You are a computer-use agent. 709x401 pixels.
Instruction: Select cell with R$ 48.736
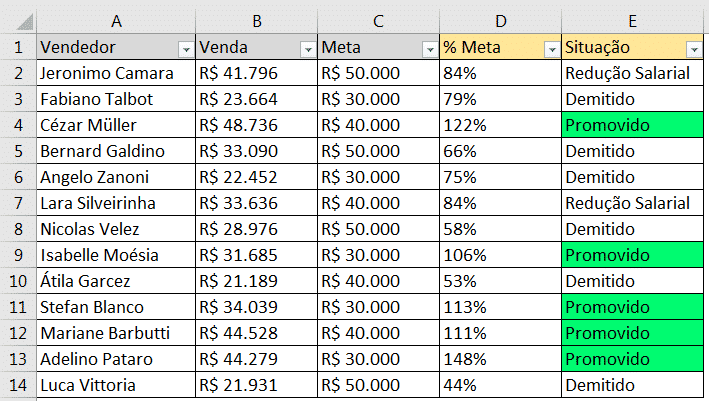[256, 125]
